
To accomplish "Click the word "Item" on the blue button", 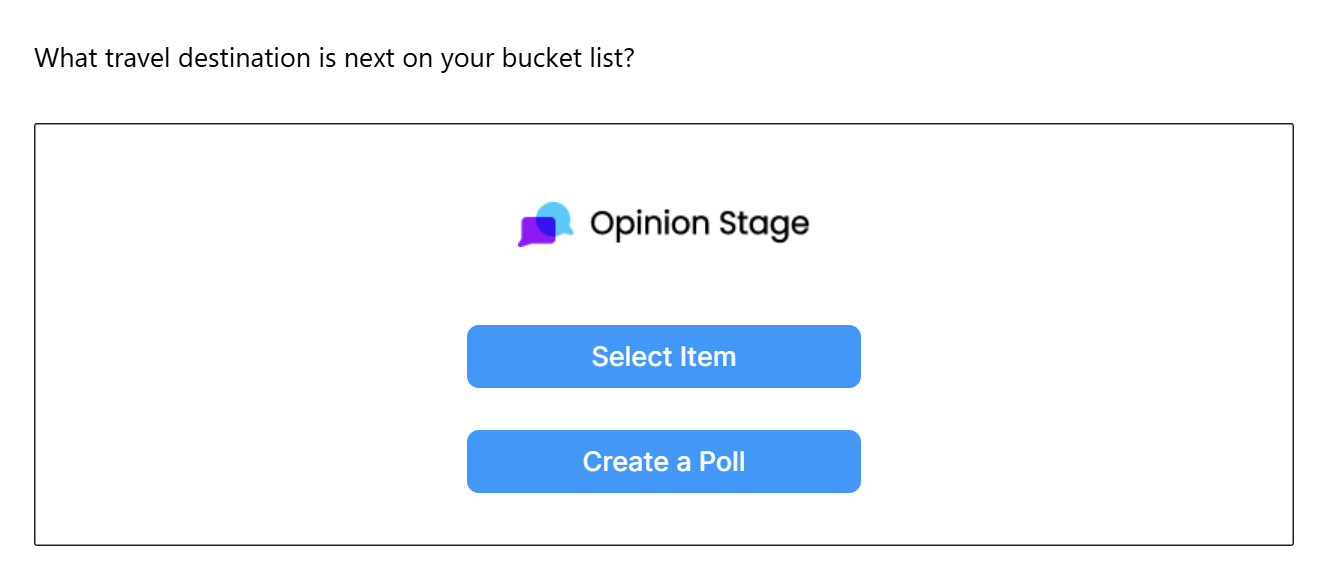I will pos(709,357).
